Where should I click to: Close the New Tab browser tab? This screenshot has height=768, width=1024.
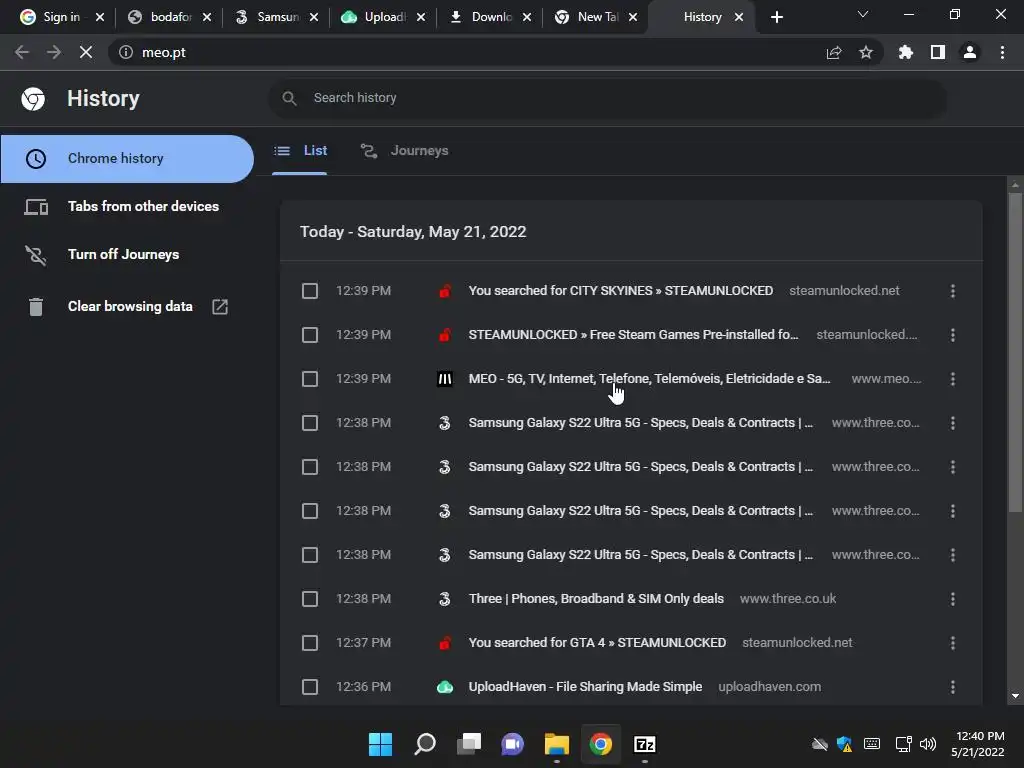coord(633,17)
